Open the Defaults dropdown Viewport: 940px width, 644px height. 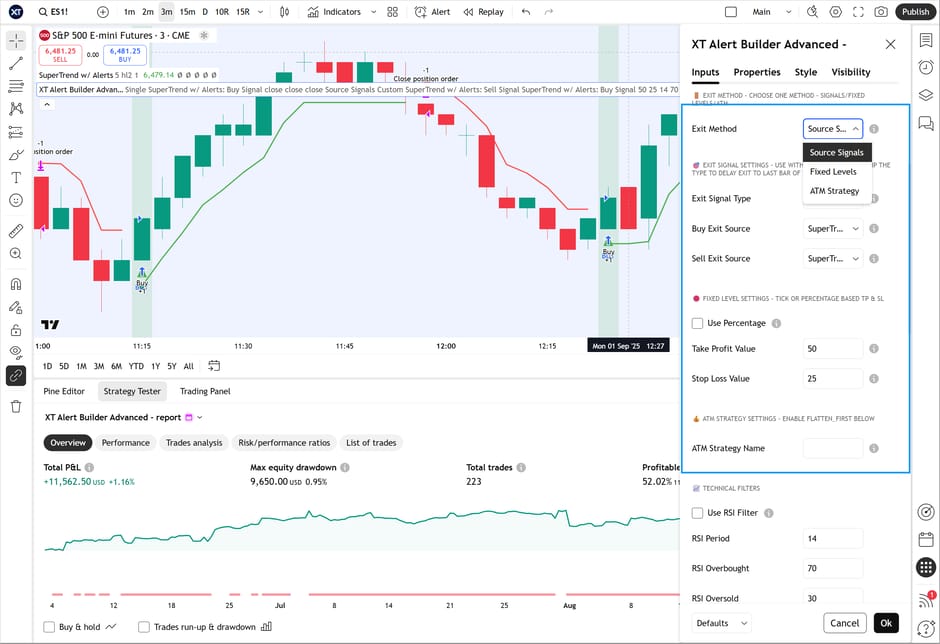(x=721, y=623)
